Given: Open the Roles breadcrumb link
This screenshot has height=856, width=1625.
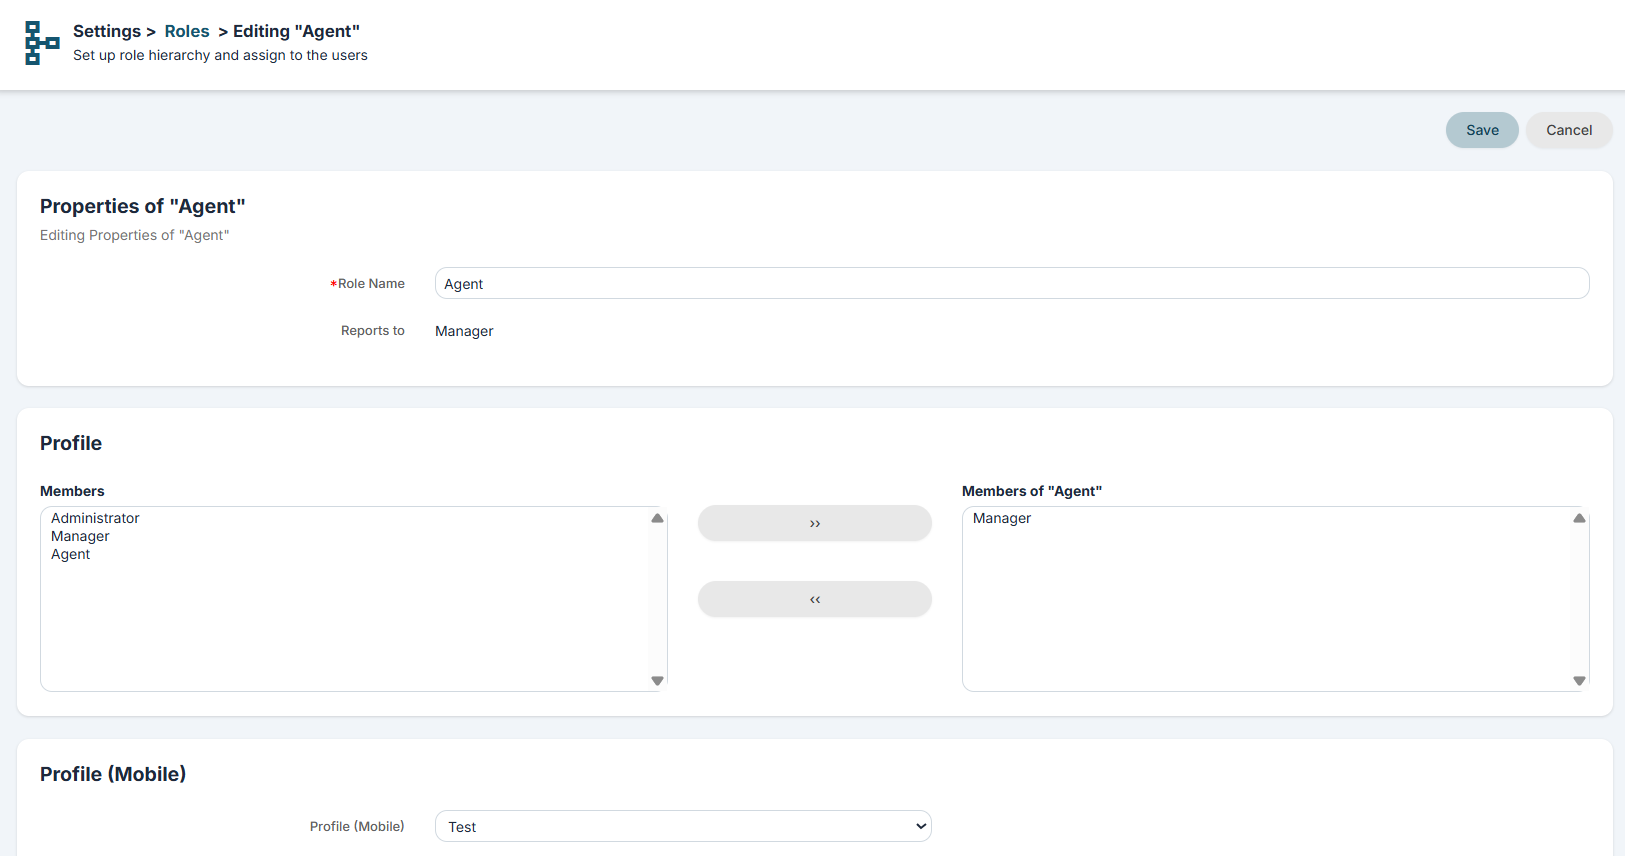Looking at the screenshot, I should point(187,31).
